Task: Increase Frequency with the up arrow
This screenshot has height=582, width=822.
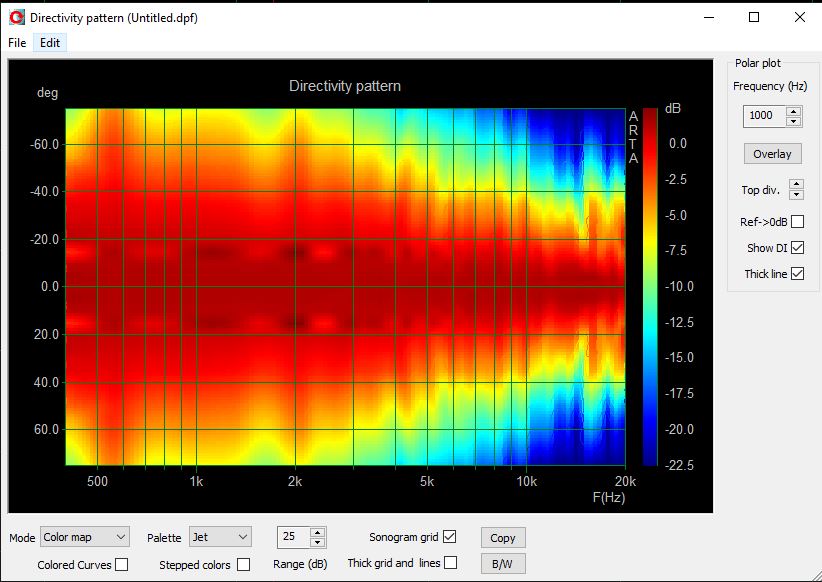Action: (794, 111)
